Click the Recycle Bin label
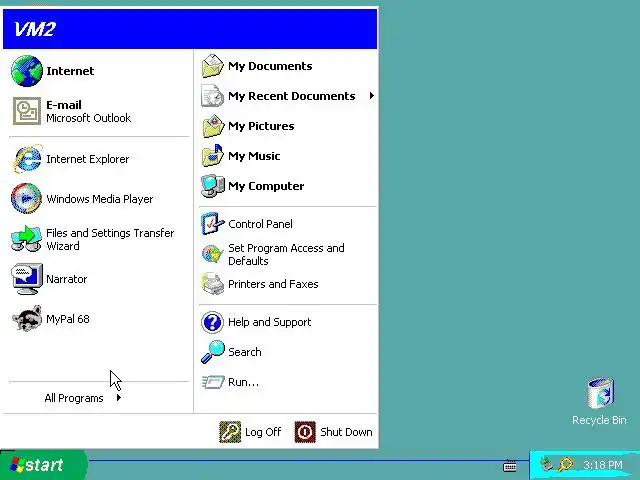 point(599,420)
